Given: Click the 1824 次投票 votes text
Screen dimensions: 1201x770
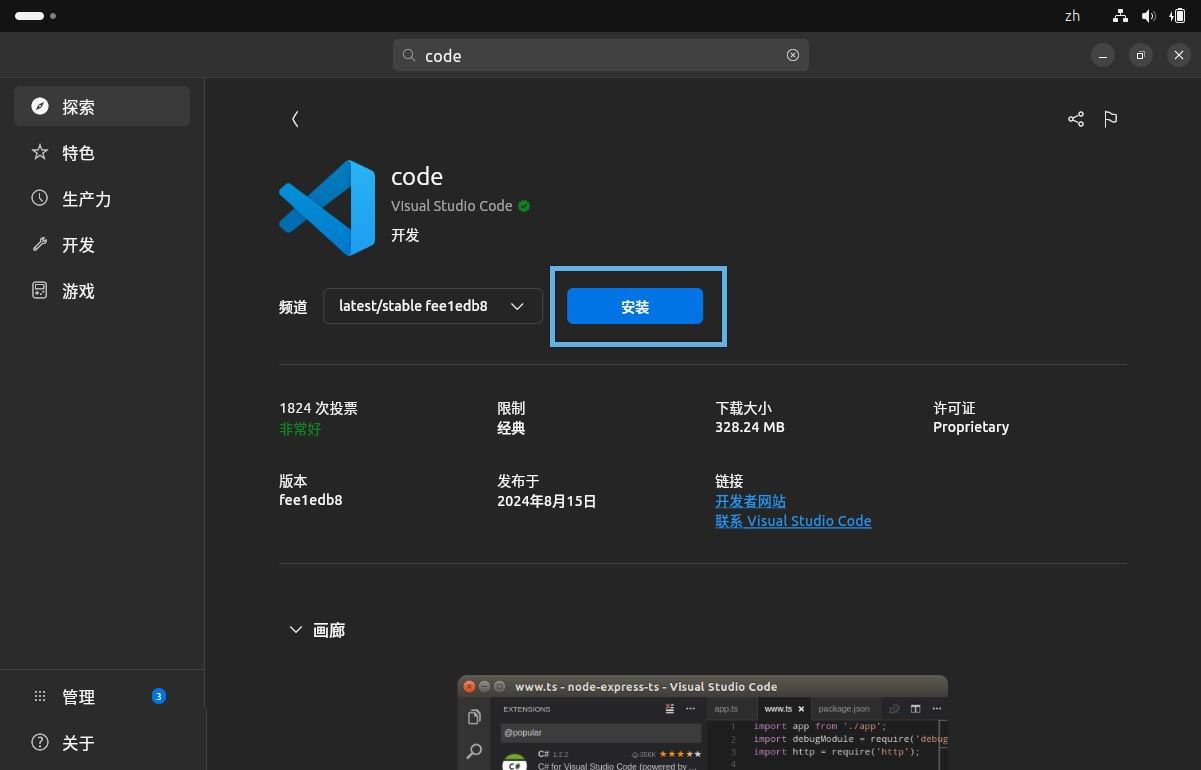Looking at the screenshot, I should (318, 408).
